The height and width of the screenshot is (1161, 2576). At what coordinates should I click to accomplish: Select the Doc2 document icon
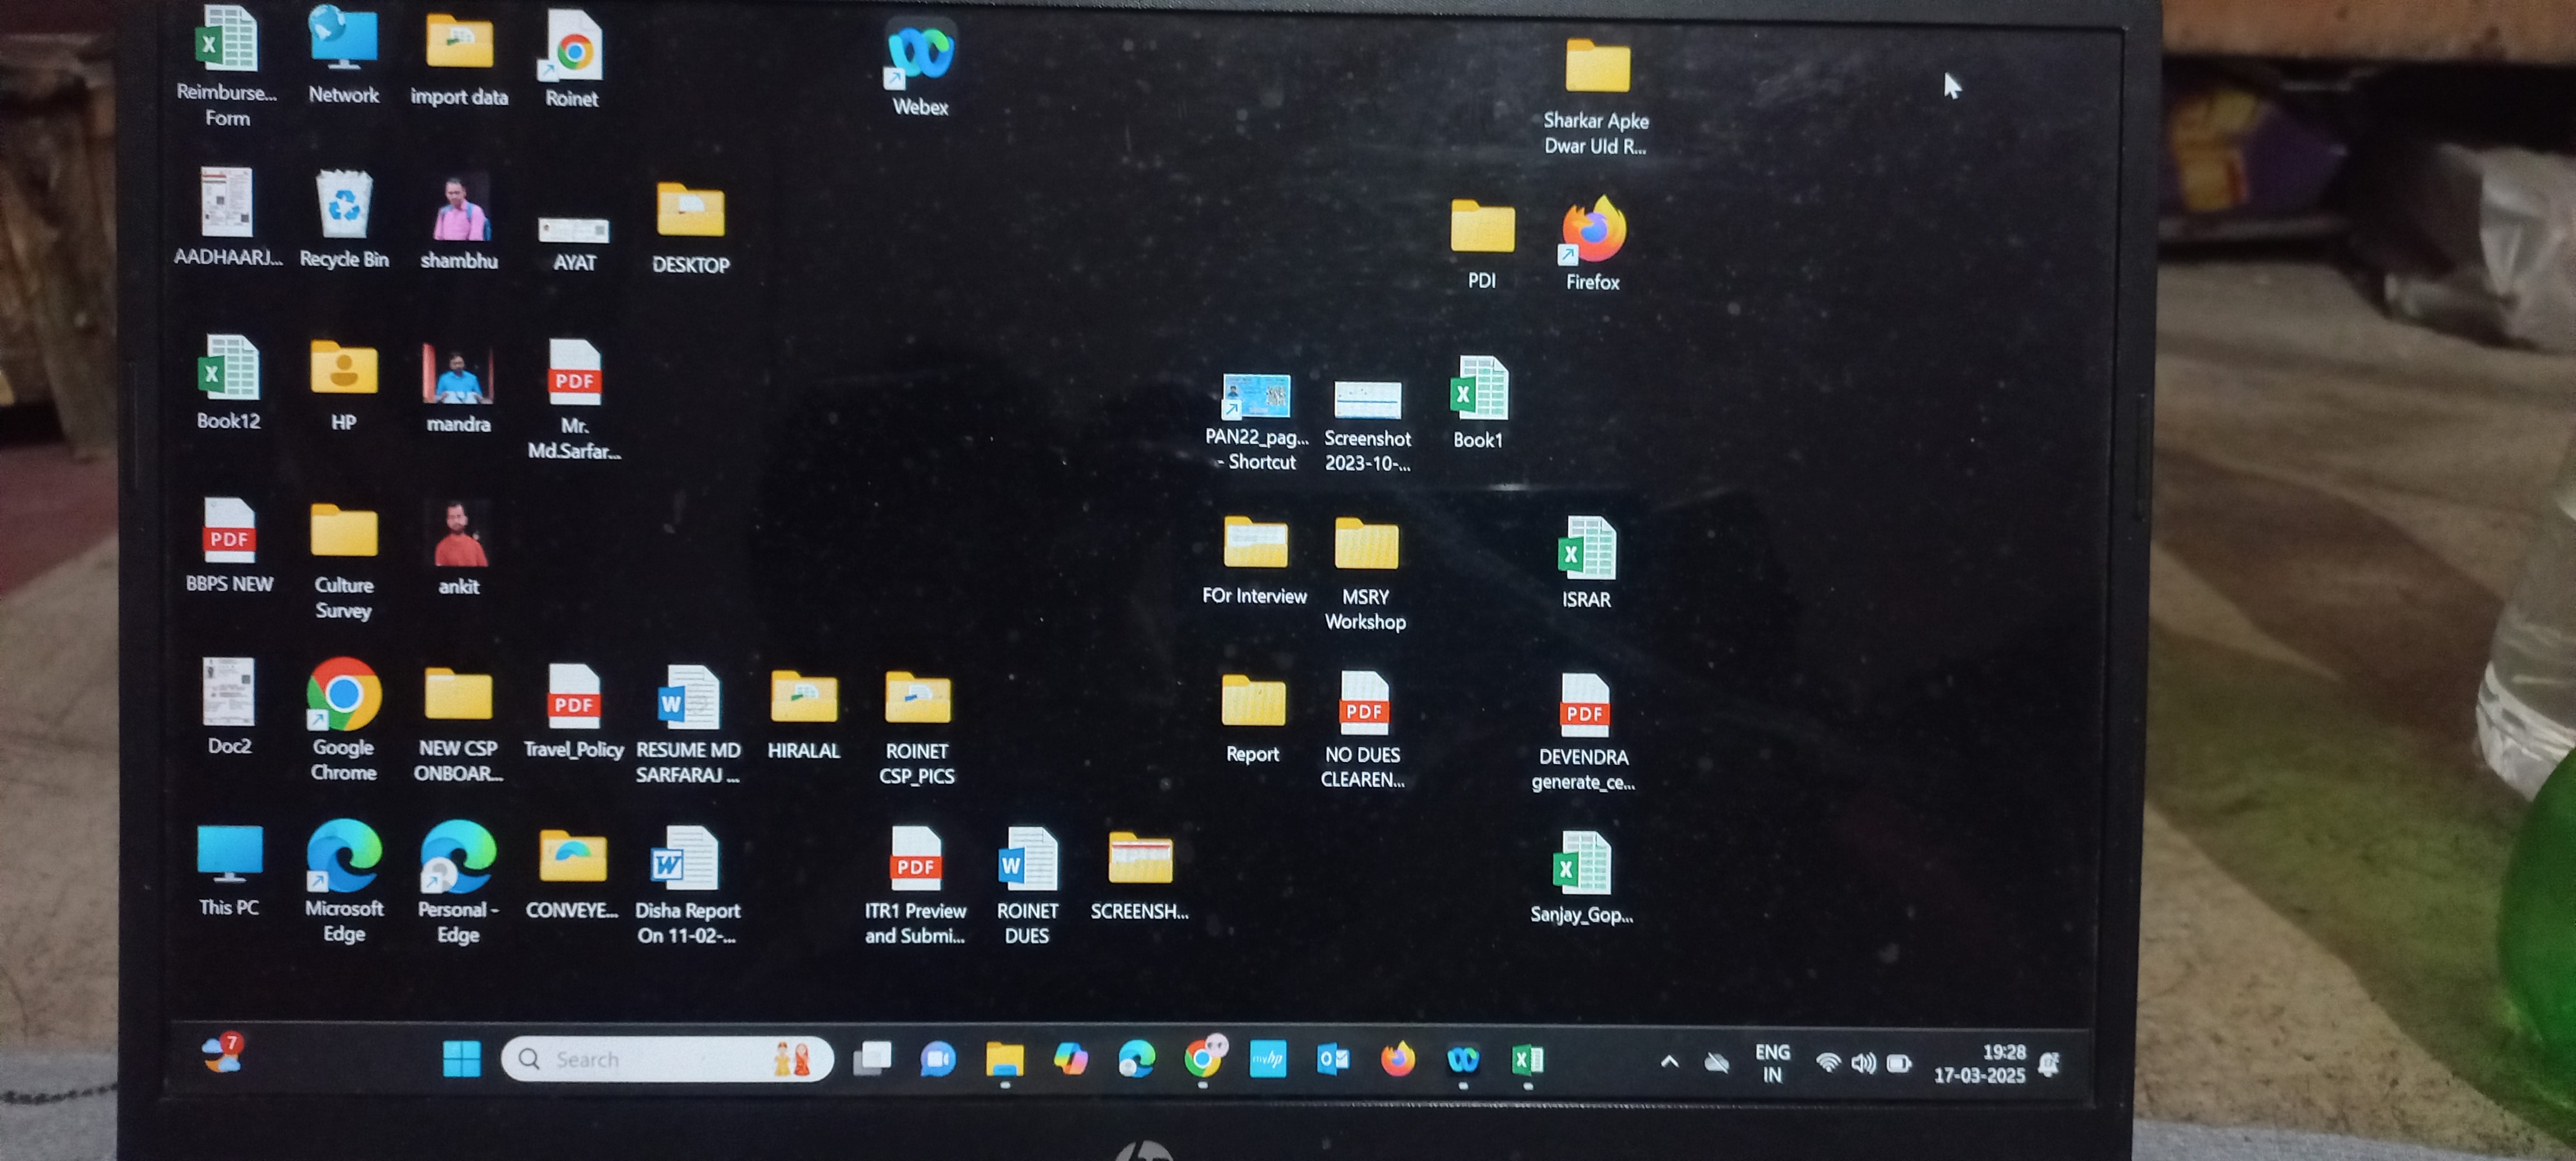click(229, 706)
